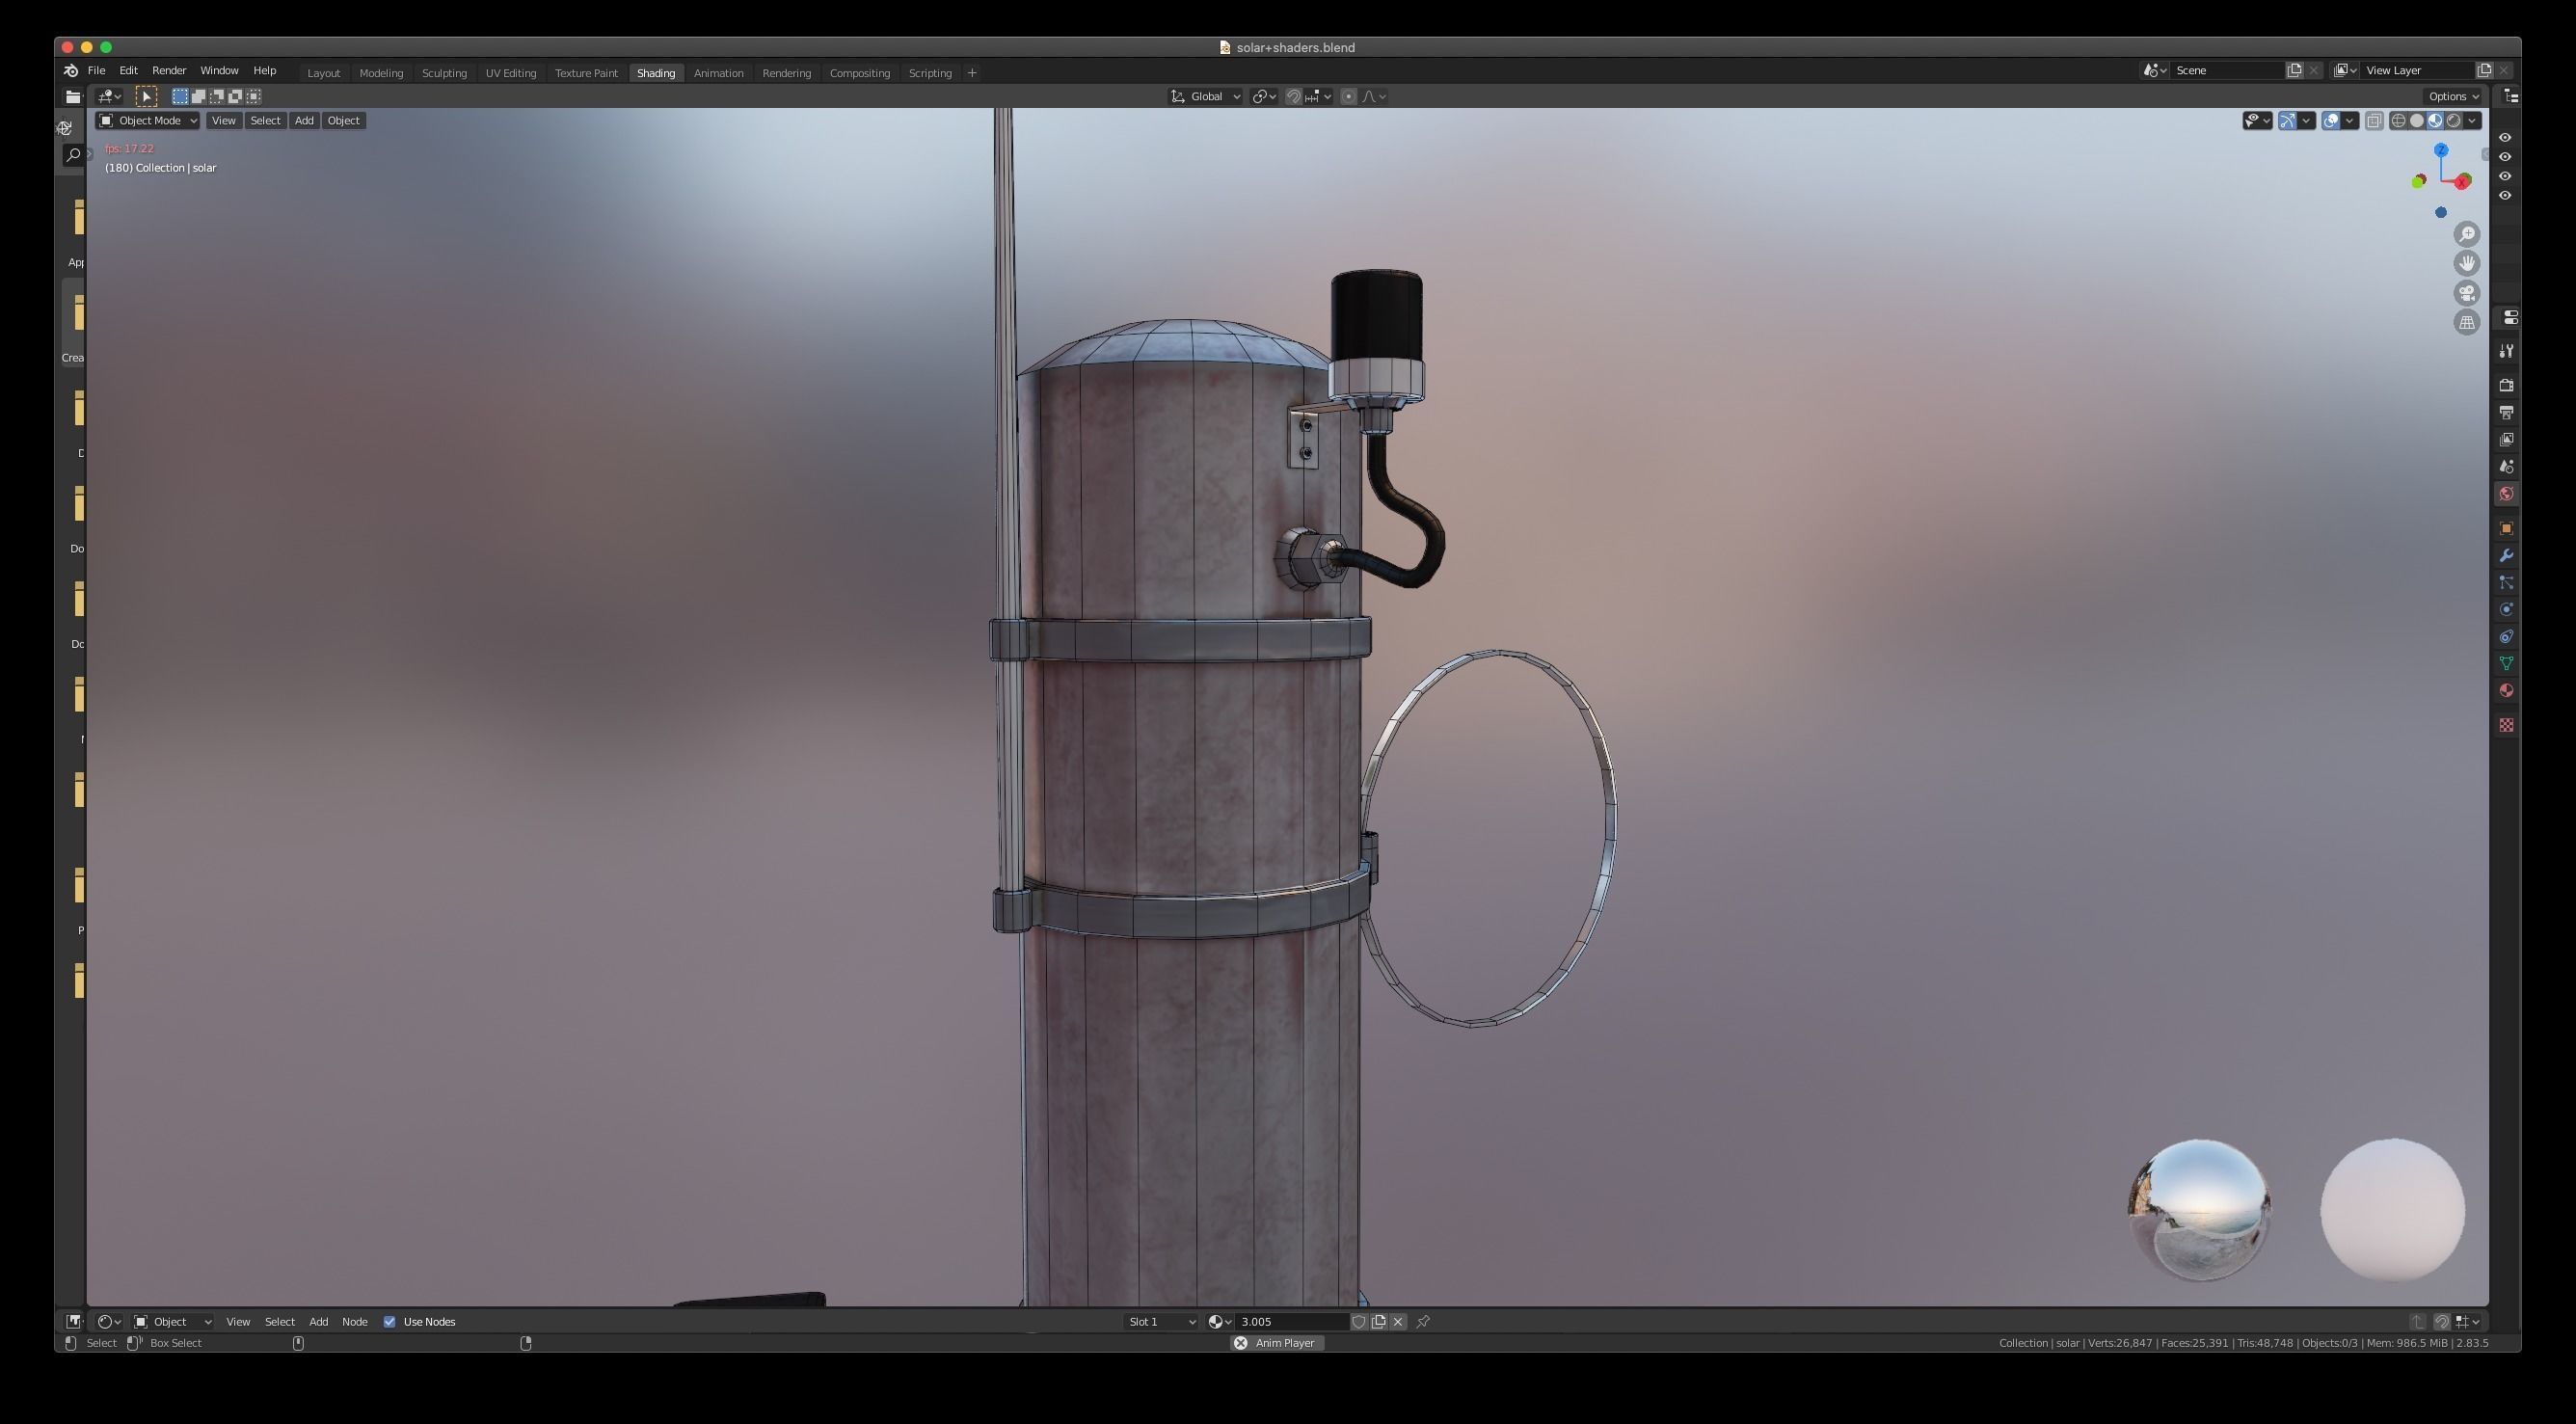Uncheck the Use Nodes checkbox
The width and height of the screenshot is (2576, 1424).
(x=390, y=1322)
